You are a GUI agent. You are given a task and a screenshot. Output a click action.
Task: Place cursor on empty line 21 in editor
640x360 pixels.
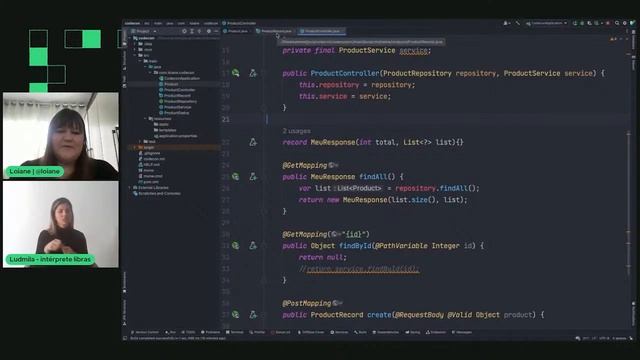pyautogui.click(x=445, y=119)
